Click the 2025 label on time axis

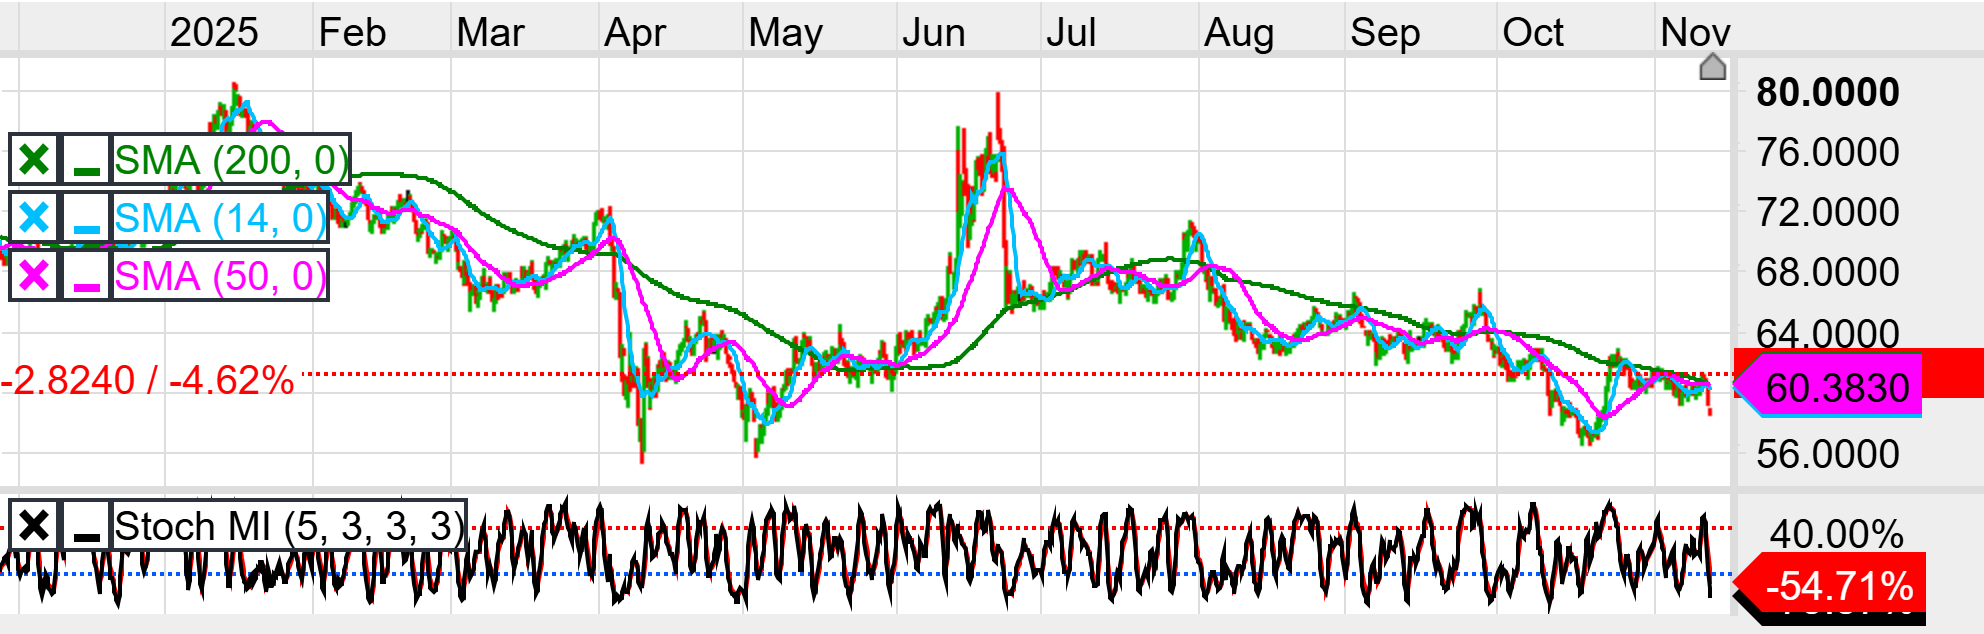[213, 32]
